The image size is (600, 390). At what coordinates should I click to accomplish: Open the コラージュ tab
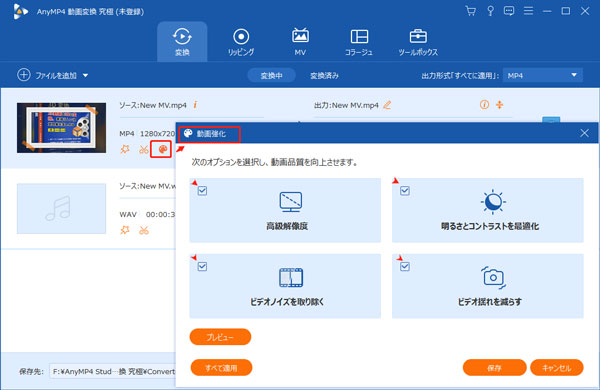359,42
